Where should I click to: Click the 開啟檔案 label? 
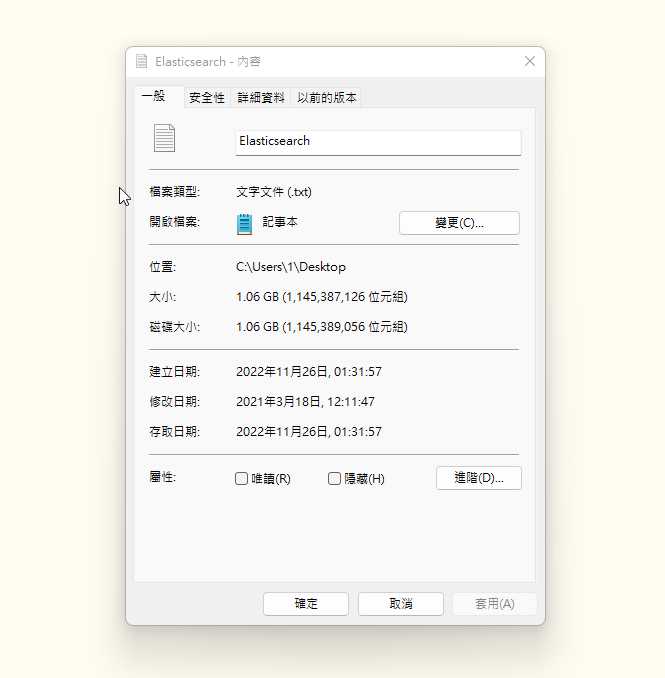tap(175, 221)
